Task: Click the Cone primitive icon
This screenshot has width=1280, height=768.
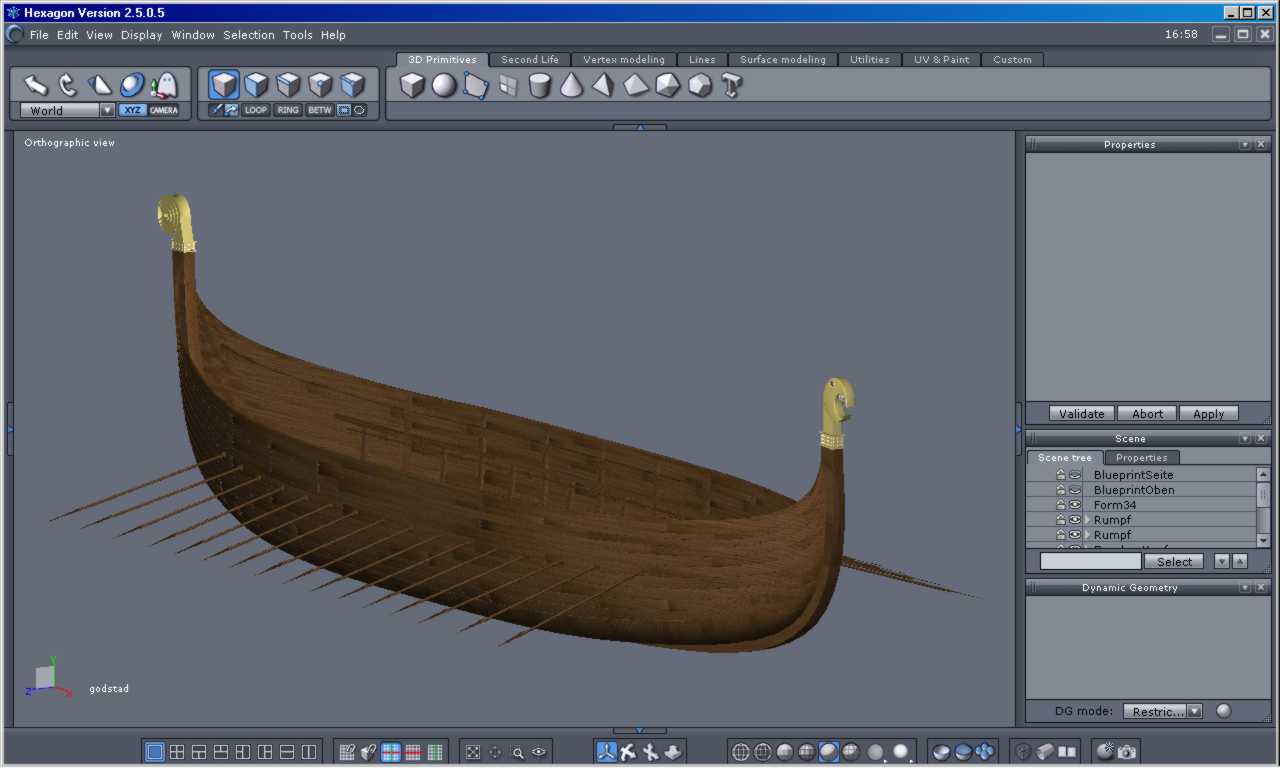Action: pos(571,86)
